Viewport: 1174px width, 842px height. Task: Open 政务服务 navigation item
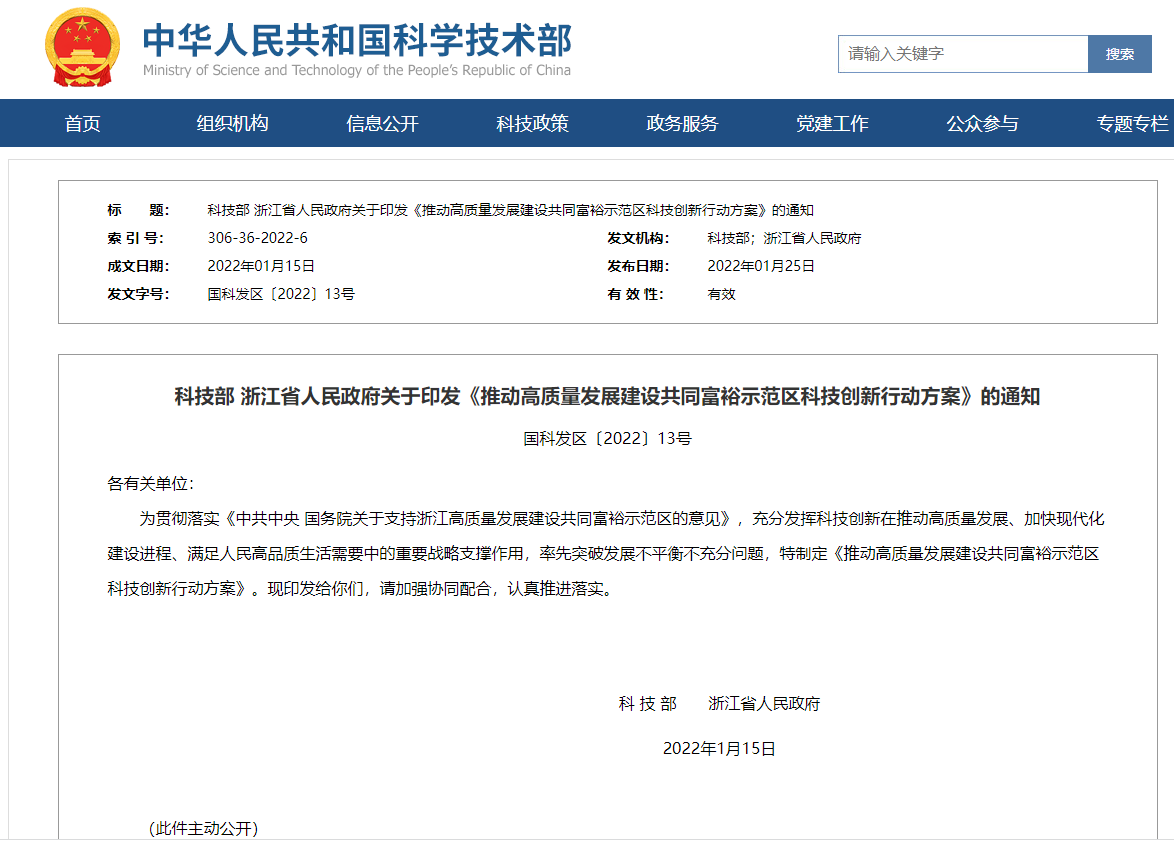[682, 124]
